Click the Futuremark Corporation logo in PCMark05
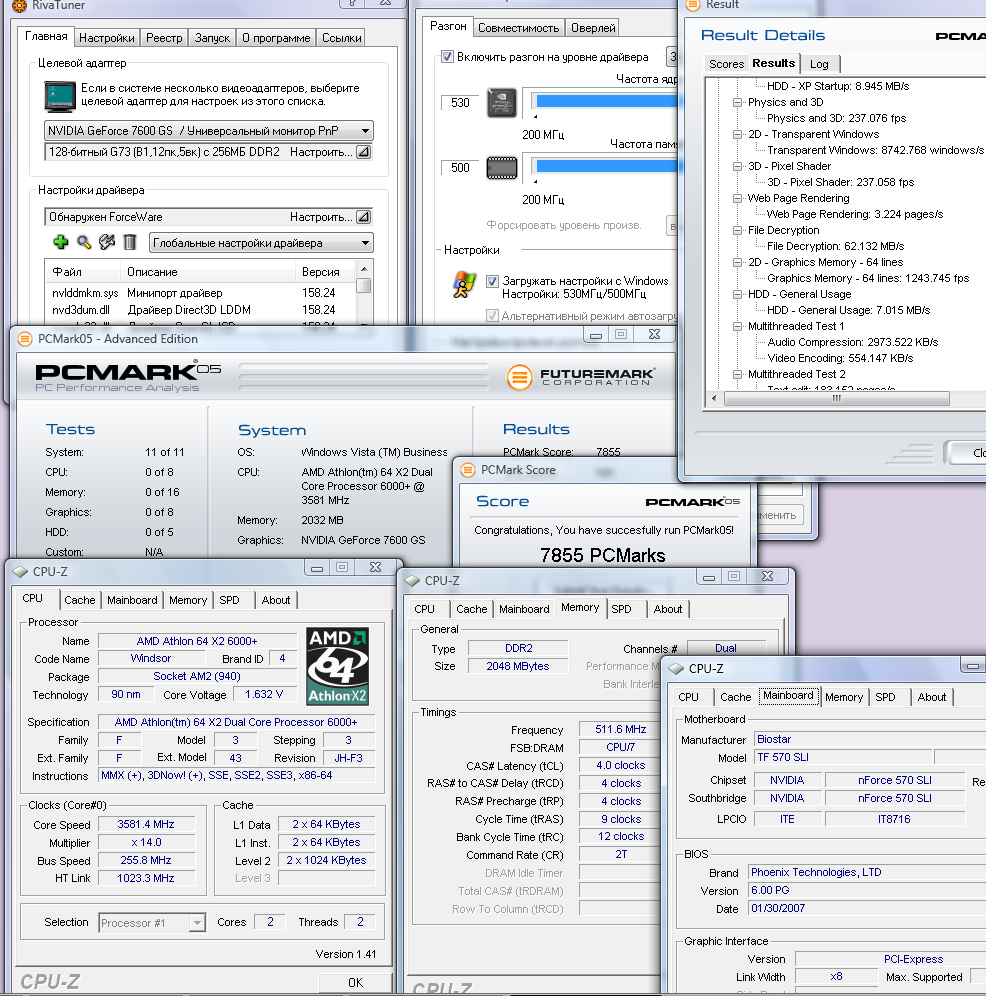 (580, 377)
